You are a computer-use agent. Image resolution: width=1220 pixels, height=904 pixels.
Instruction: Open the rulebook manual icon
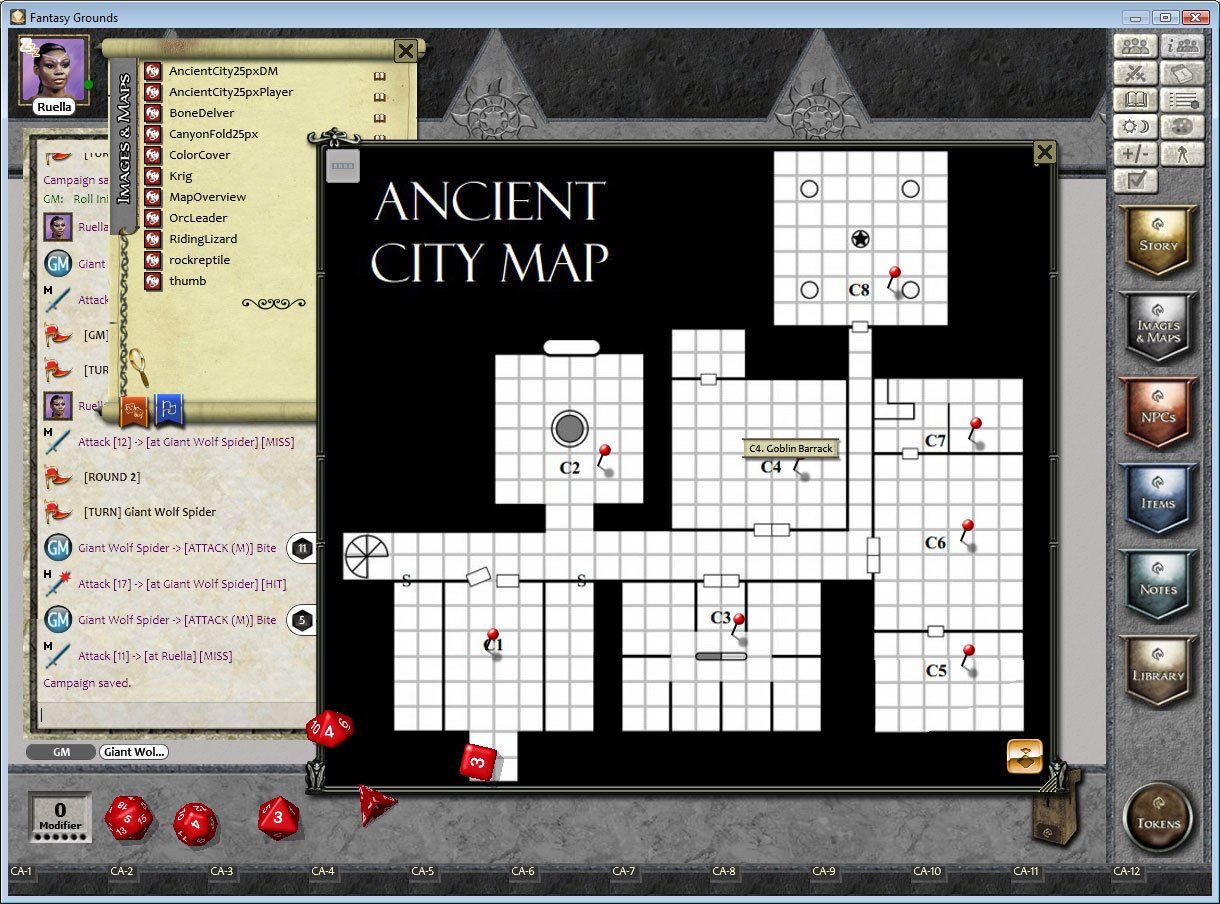point(1183,73)
